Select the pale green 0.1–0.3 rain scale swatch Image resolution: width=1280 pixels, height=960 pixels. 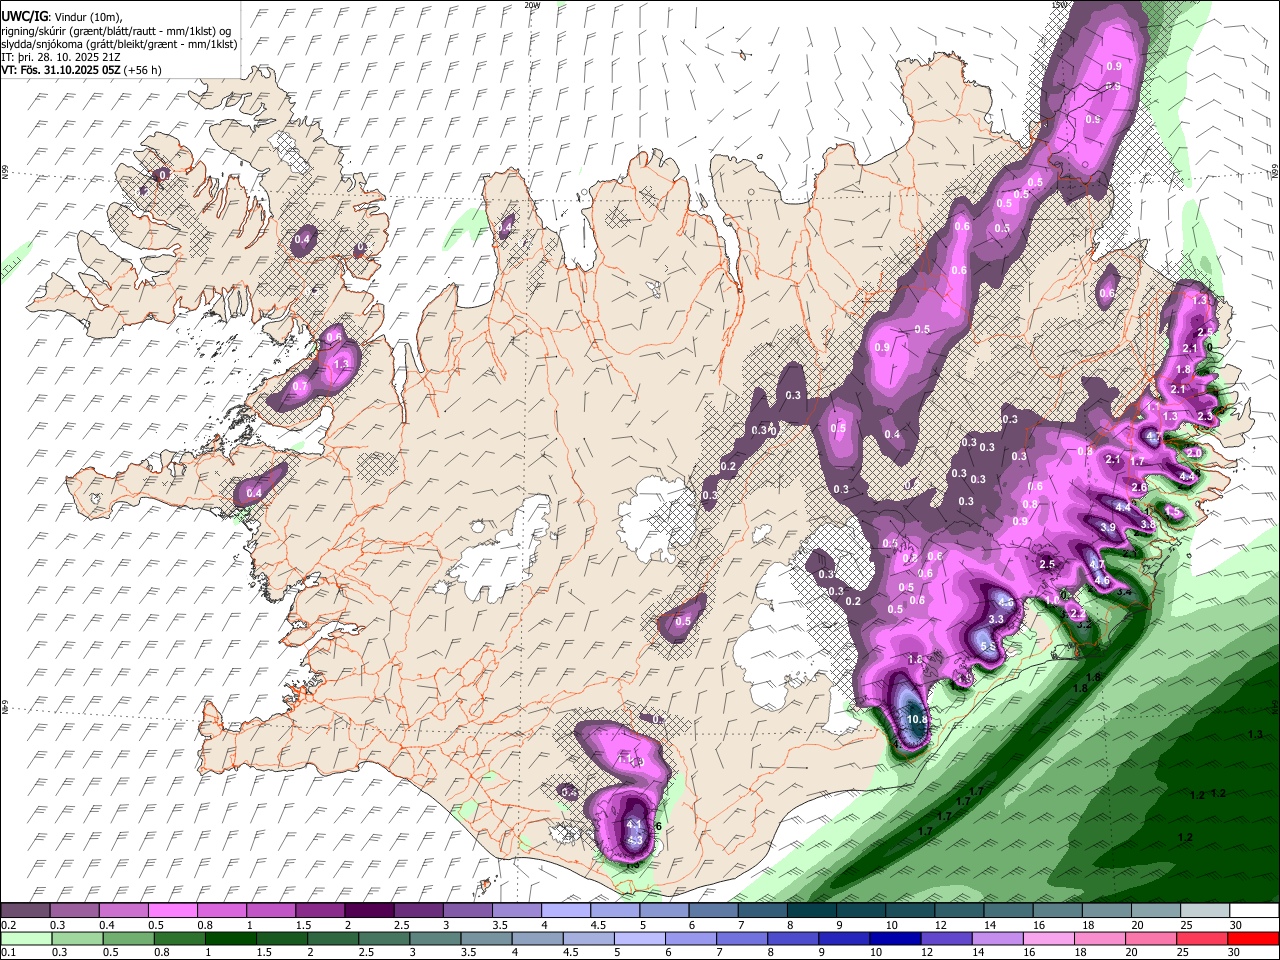click(25, 938)
